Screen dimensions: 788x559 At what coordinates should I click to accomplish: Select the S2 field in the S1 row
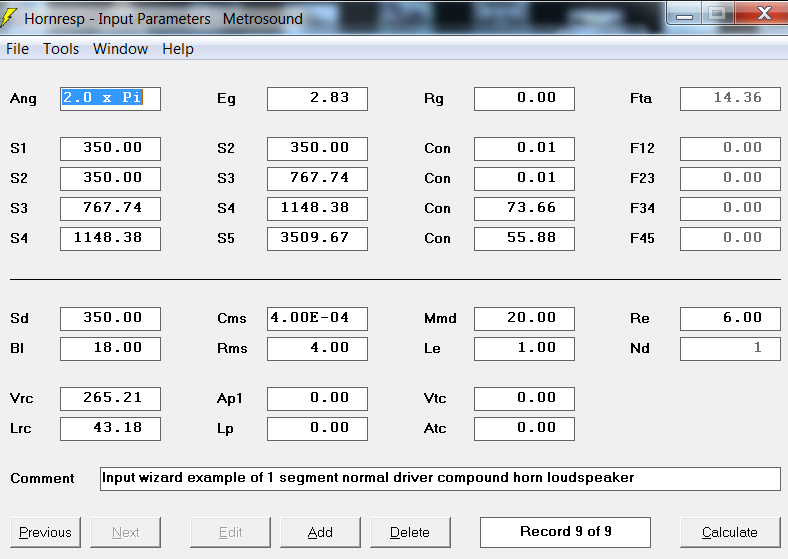coord(318,149)
